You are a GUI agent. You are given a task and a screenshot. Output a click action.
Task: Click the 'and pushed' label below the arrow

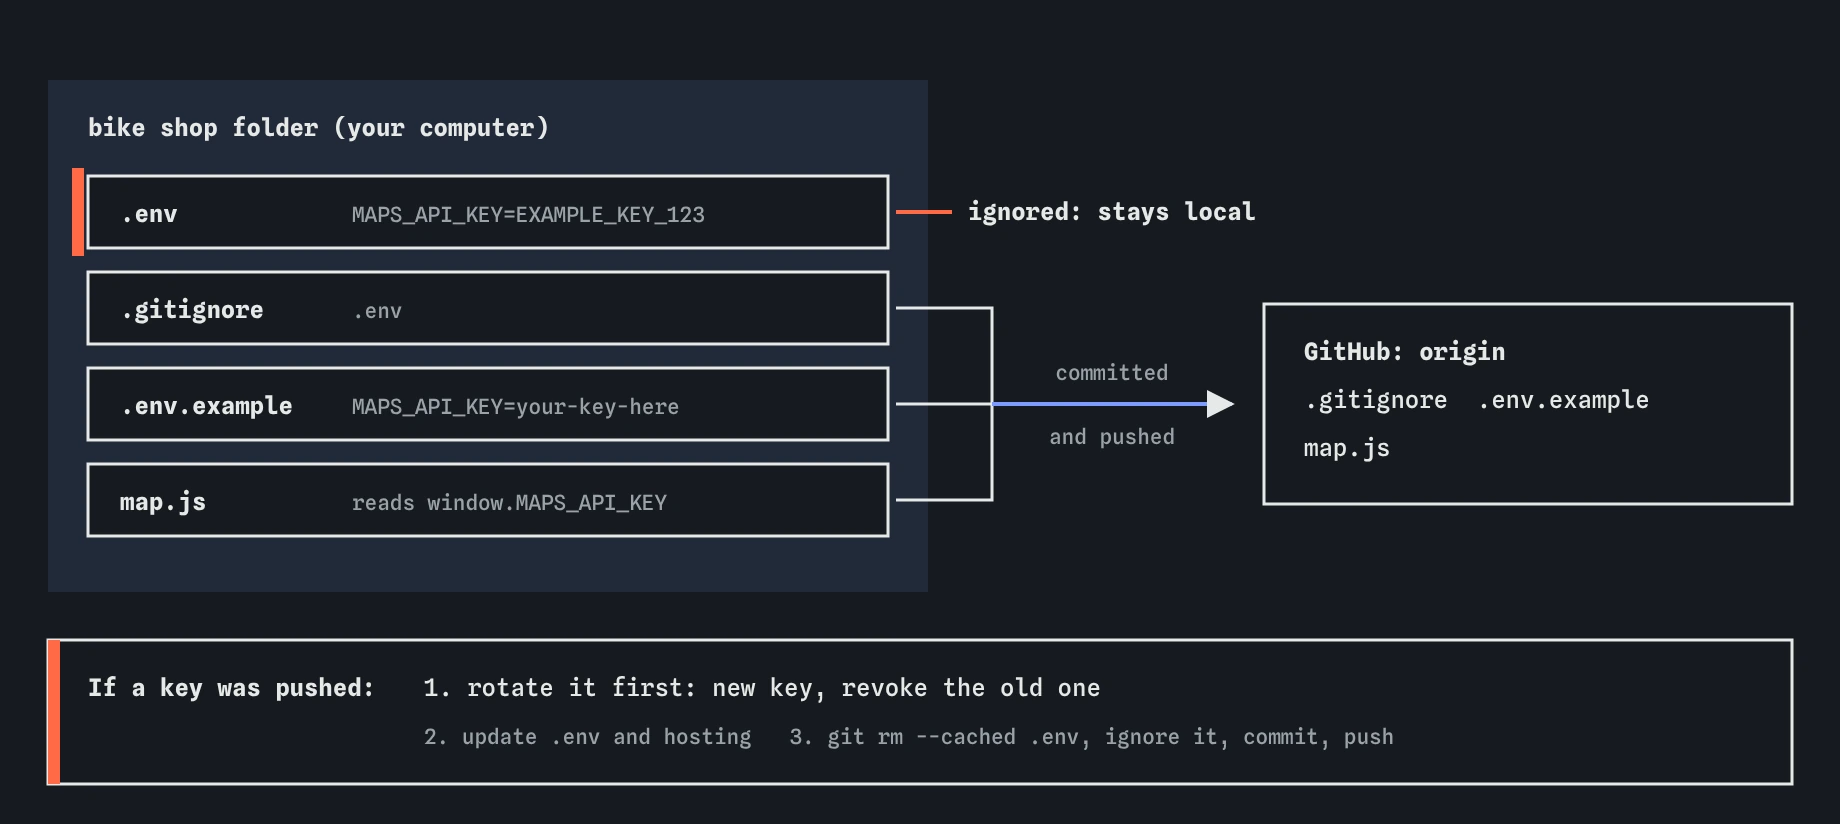tap(1112, 437)
